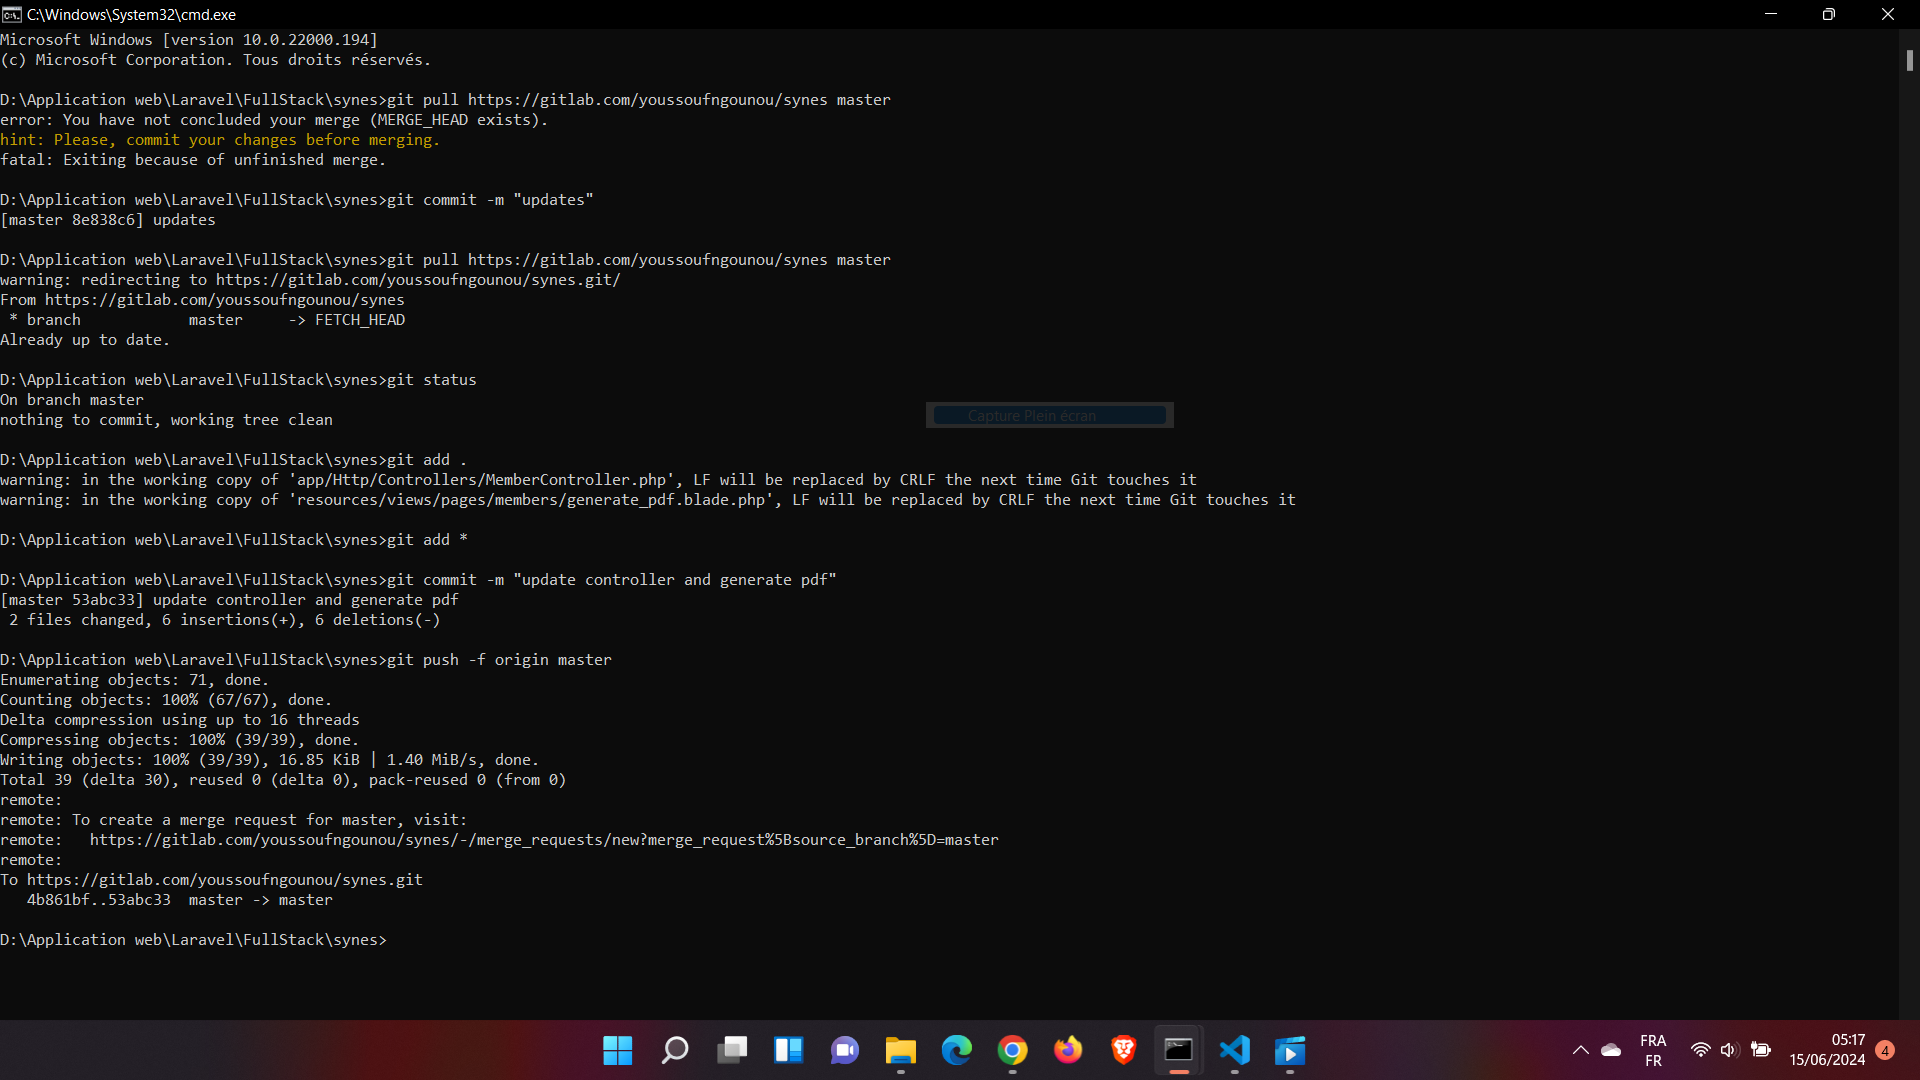Switch to Visual Studio Code
Image resolution: width=1920 pixels, height=1080 pixels.
pyautogui.click(x=1235, y=1050)
